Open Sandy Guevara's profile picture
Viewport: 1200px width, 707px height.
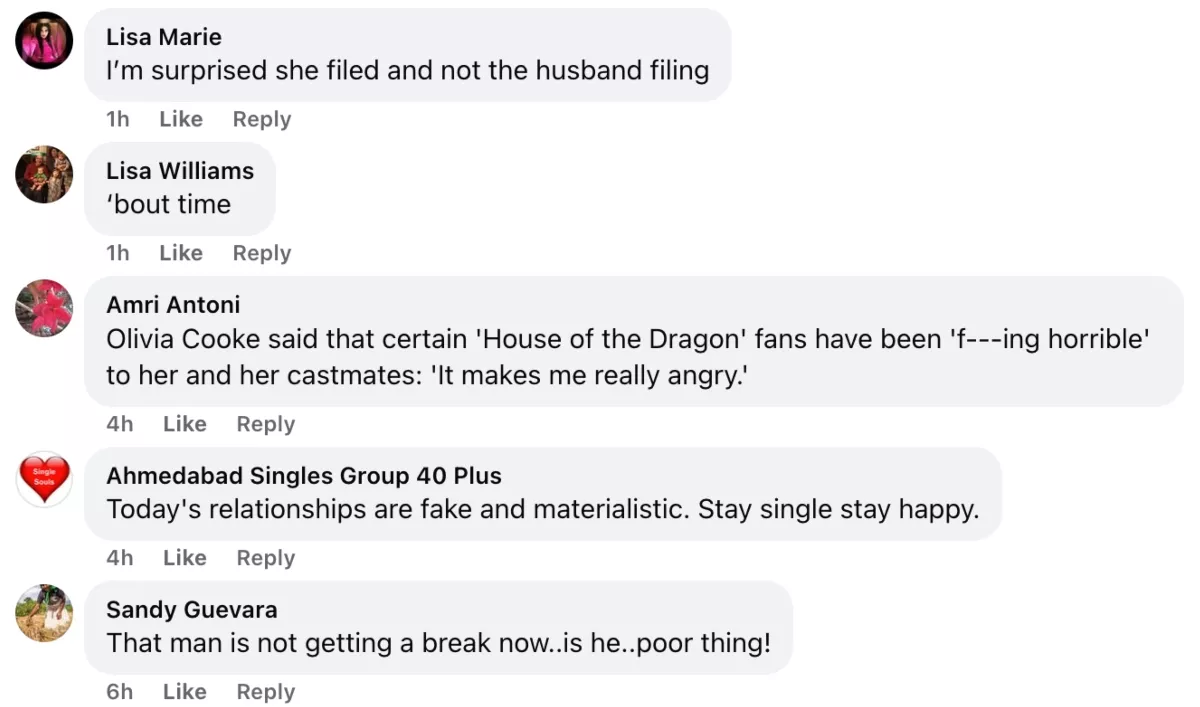[x=45, y=612]
